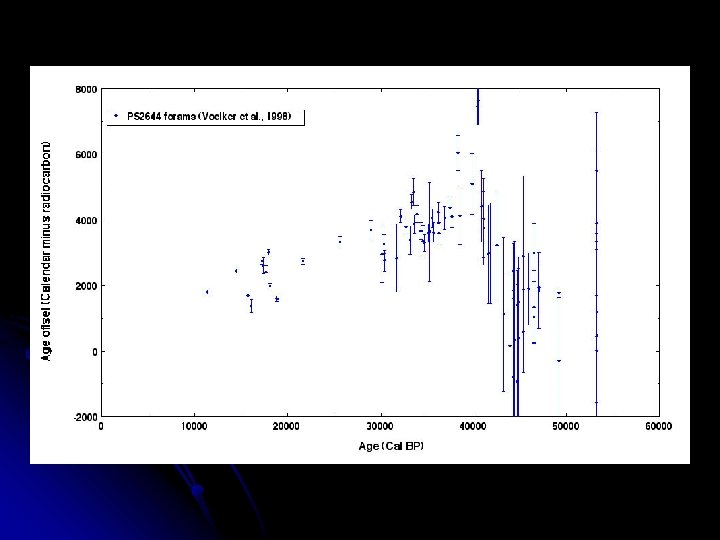
Task: Click the y-axis tick label '6000'
Action: pos(86,155)
